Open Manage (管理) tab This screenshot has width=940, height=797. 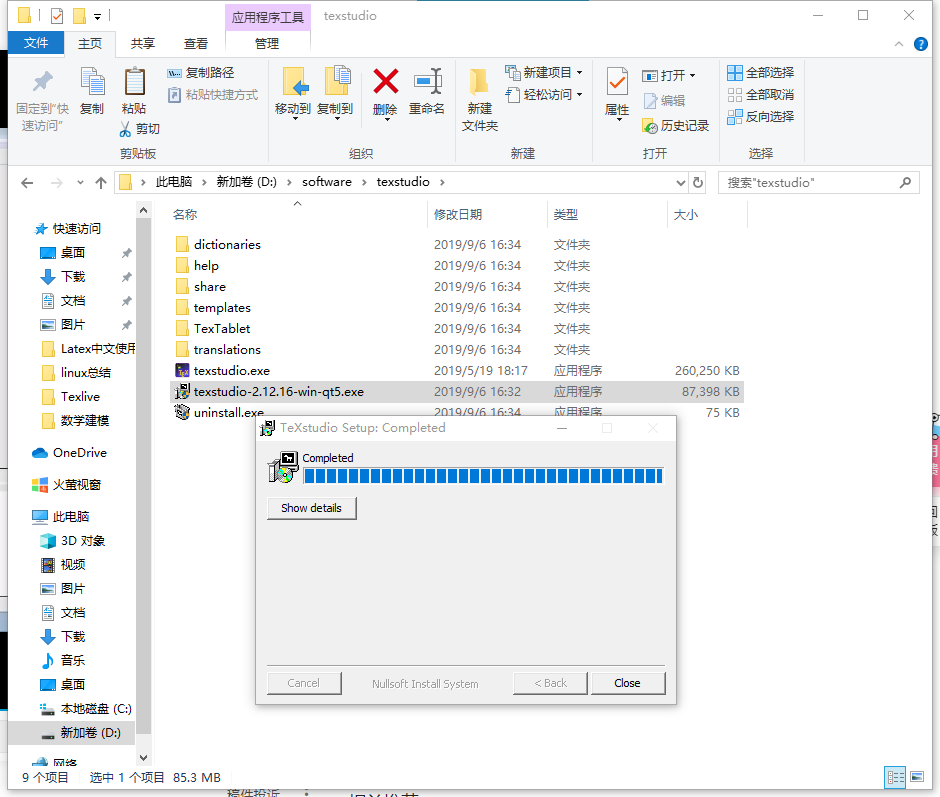pos(267,43)
